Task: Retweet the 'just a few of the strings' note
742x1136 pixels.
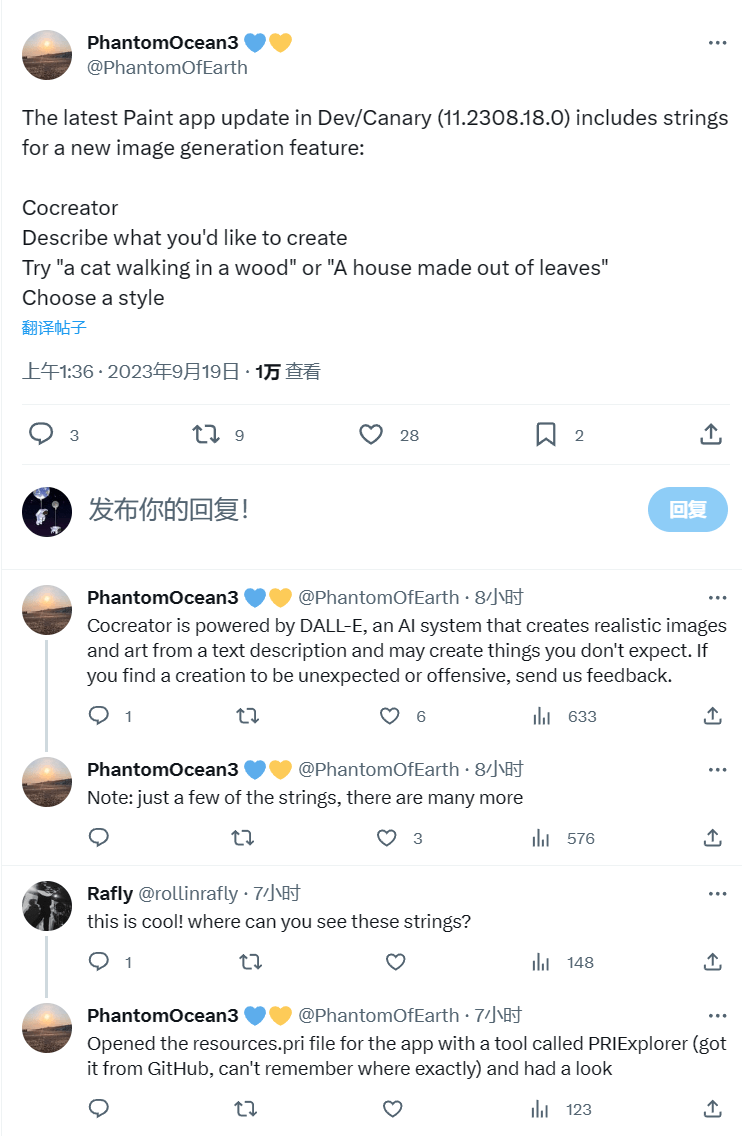Action: pos(243,838)
